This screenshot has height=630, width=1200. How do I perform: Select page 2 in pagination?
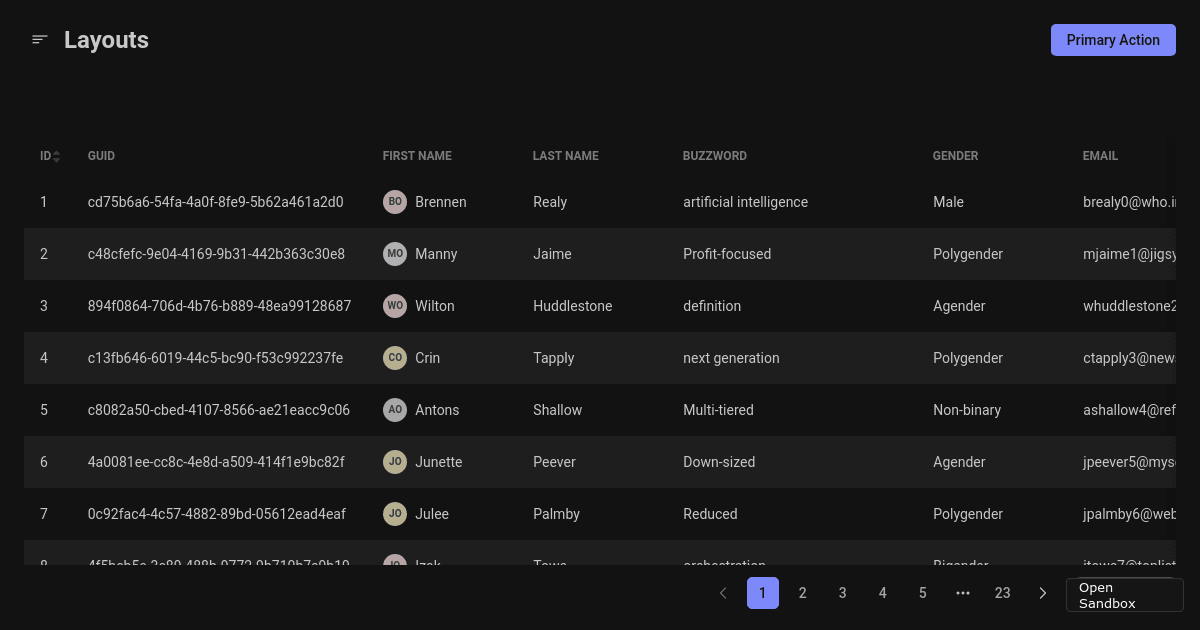coord(802,592)
